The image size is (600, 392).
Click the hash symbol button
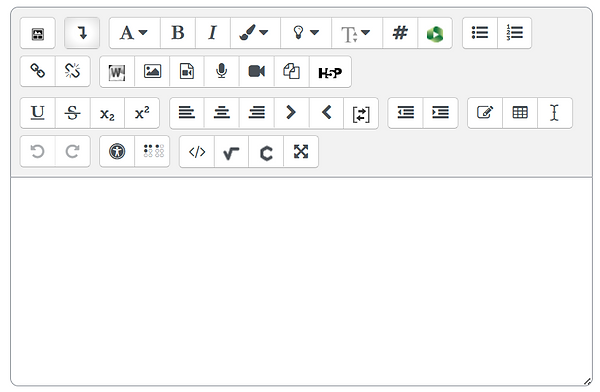(400, 33)
